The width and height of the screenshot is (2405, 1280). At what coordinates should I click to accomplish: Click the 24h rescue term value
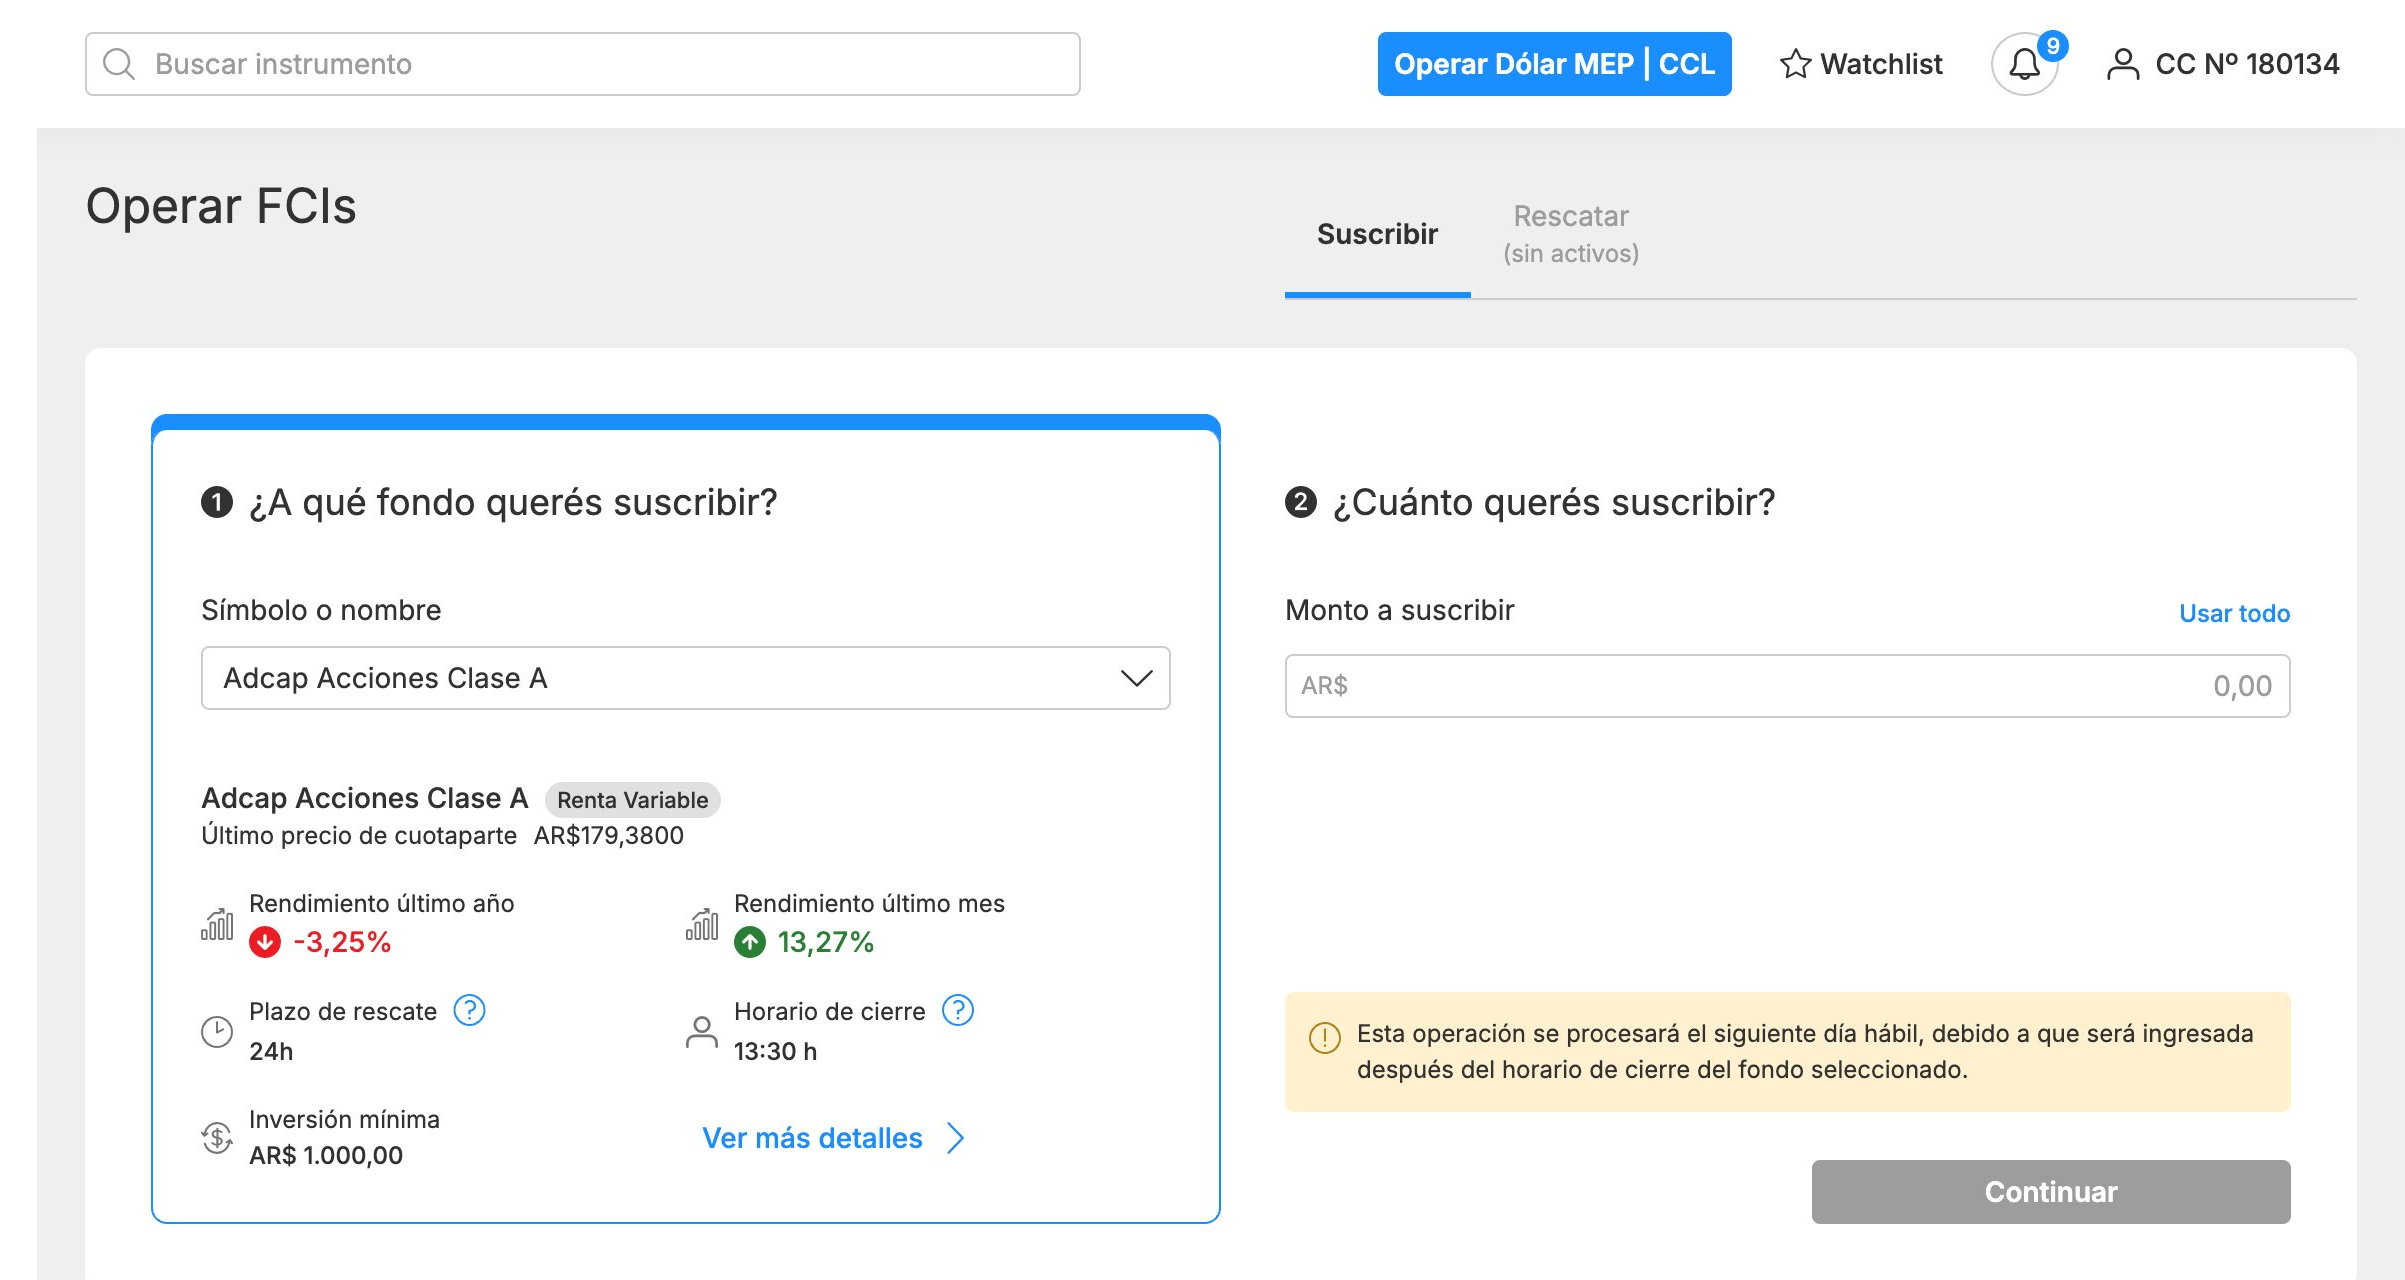271,1051
